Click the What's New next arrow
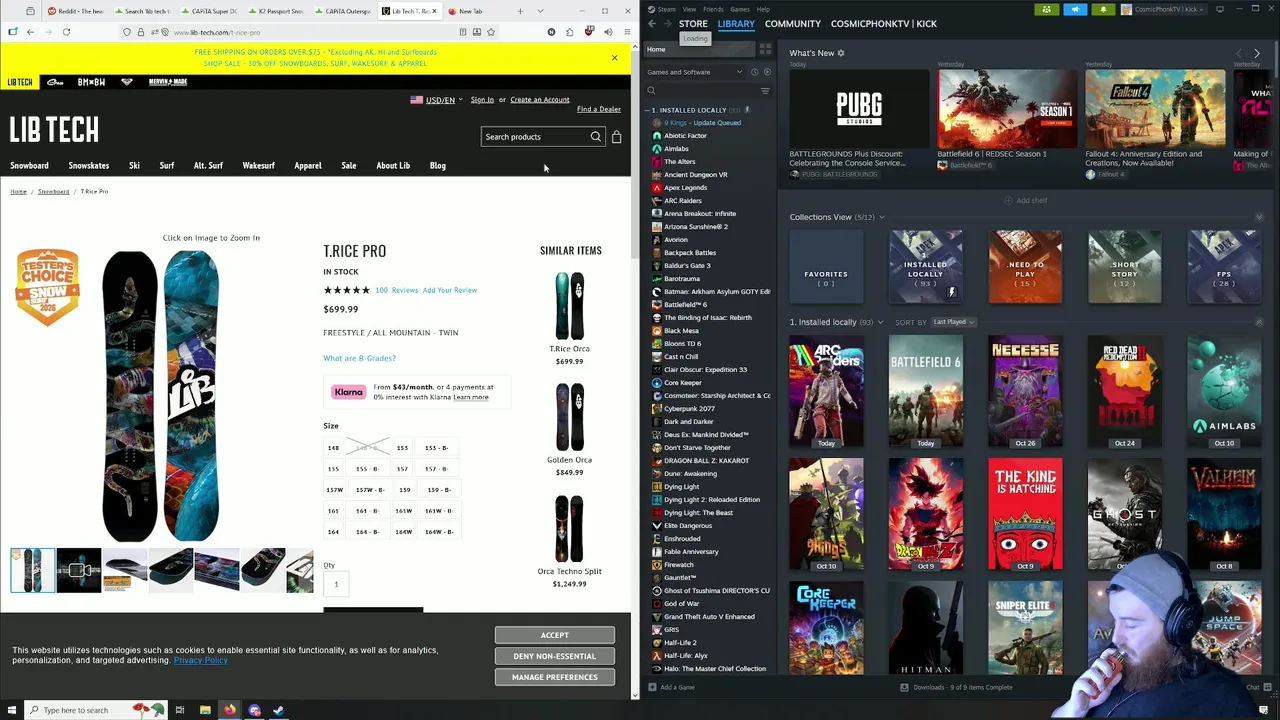 (x=1257, y=53)
